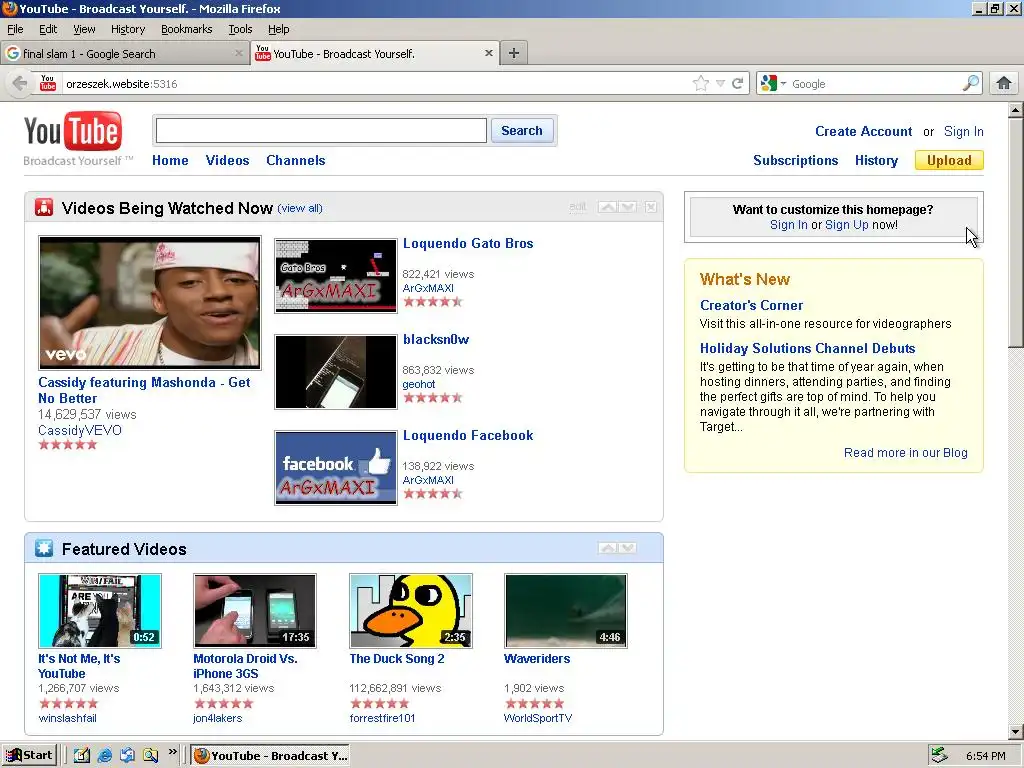Click the YouTube site icon in address bar
The image size is (1024, 768).
click(x=48, y=84)
